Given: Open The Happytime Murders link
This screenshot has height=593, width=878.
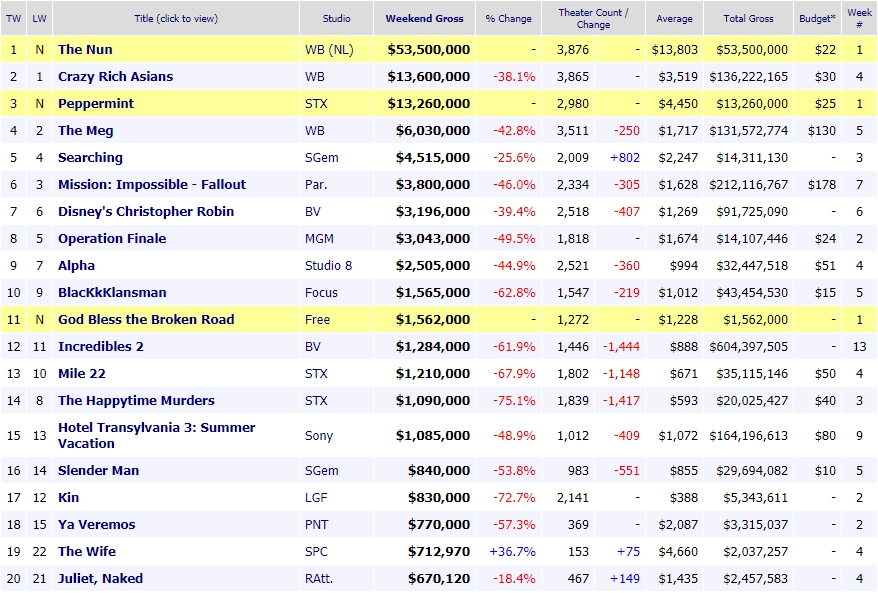Looking at the screenshot, I should pyautogui.click(x=136, y=400).
